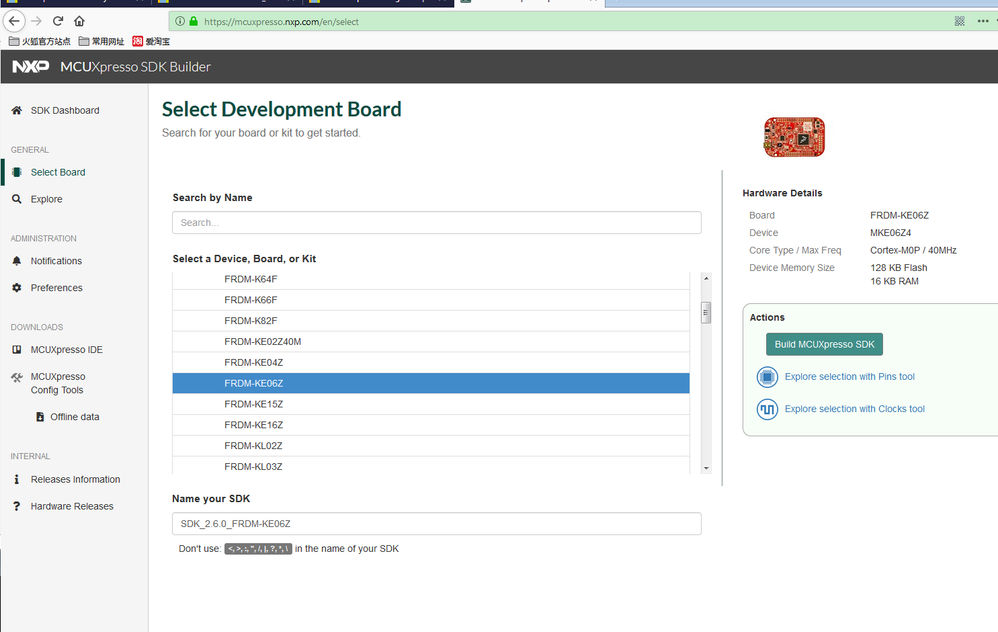The image size is (998, 632).
Task: Click the board list scrollbar up arrow
Action: point(706,278)
